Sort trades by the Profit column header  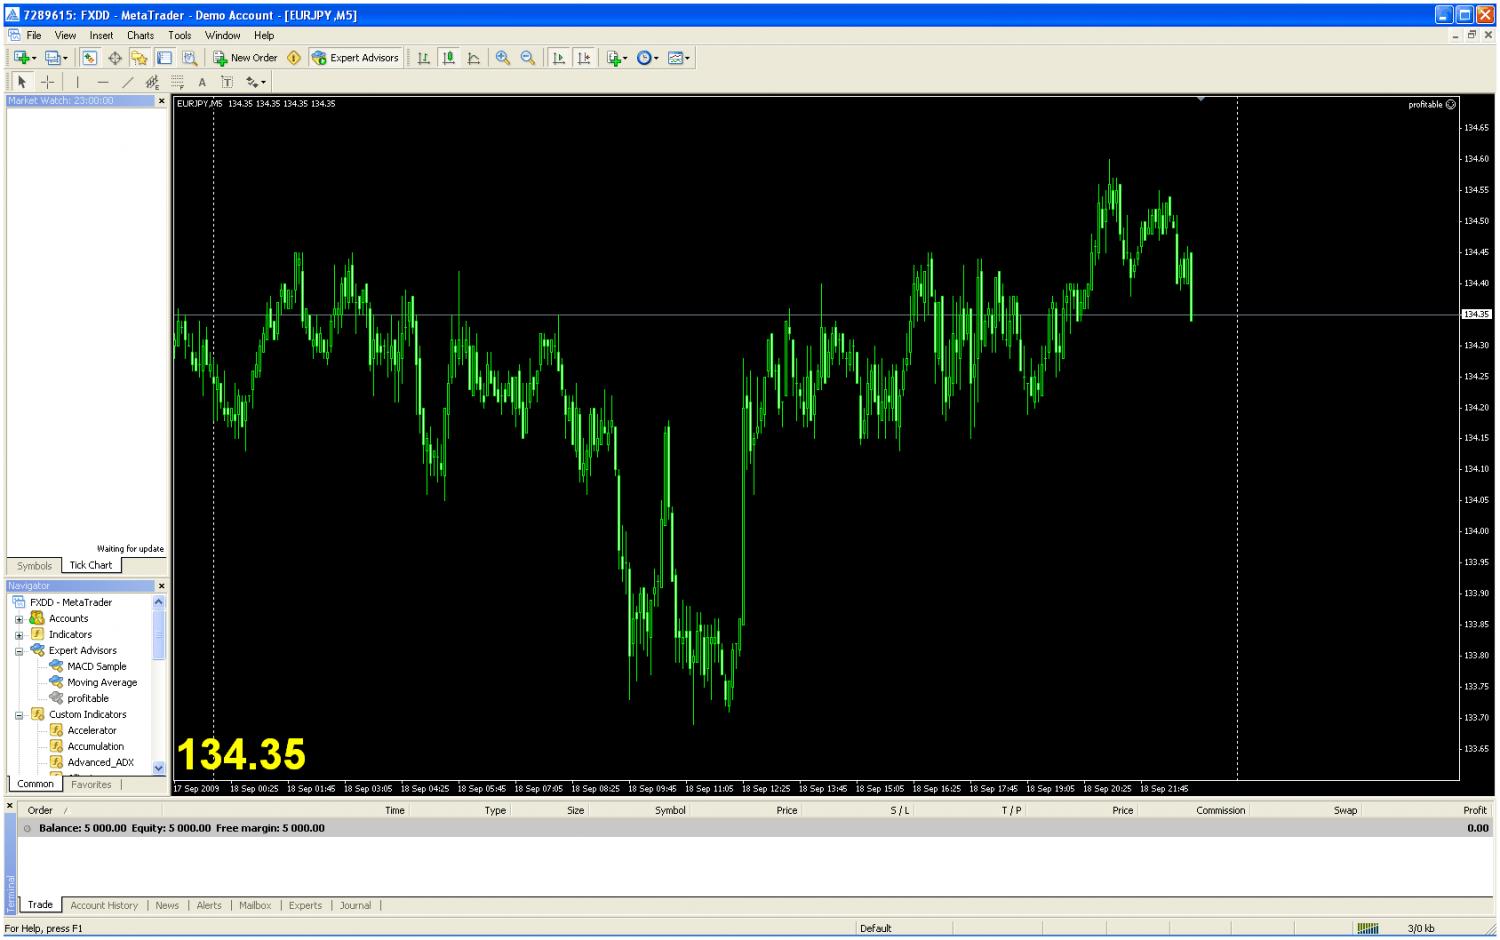tap(1474, 811)
